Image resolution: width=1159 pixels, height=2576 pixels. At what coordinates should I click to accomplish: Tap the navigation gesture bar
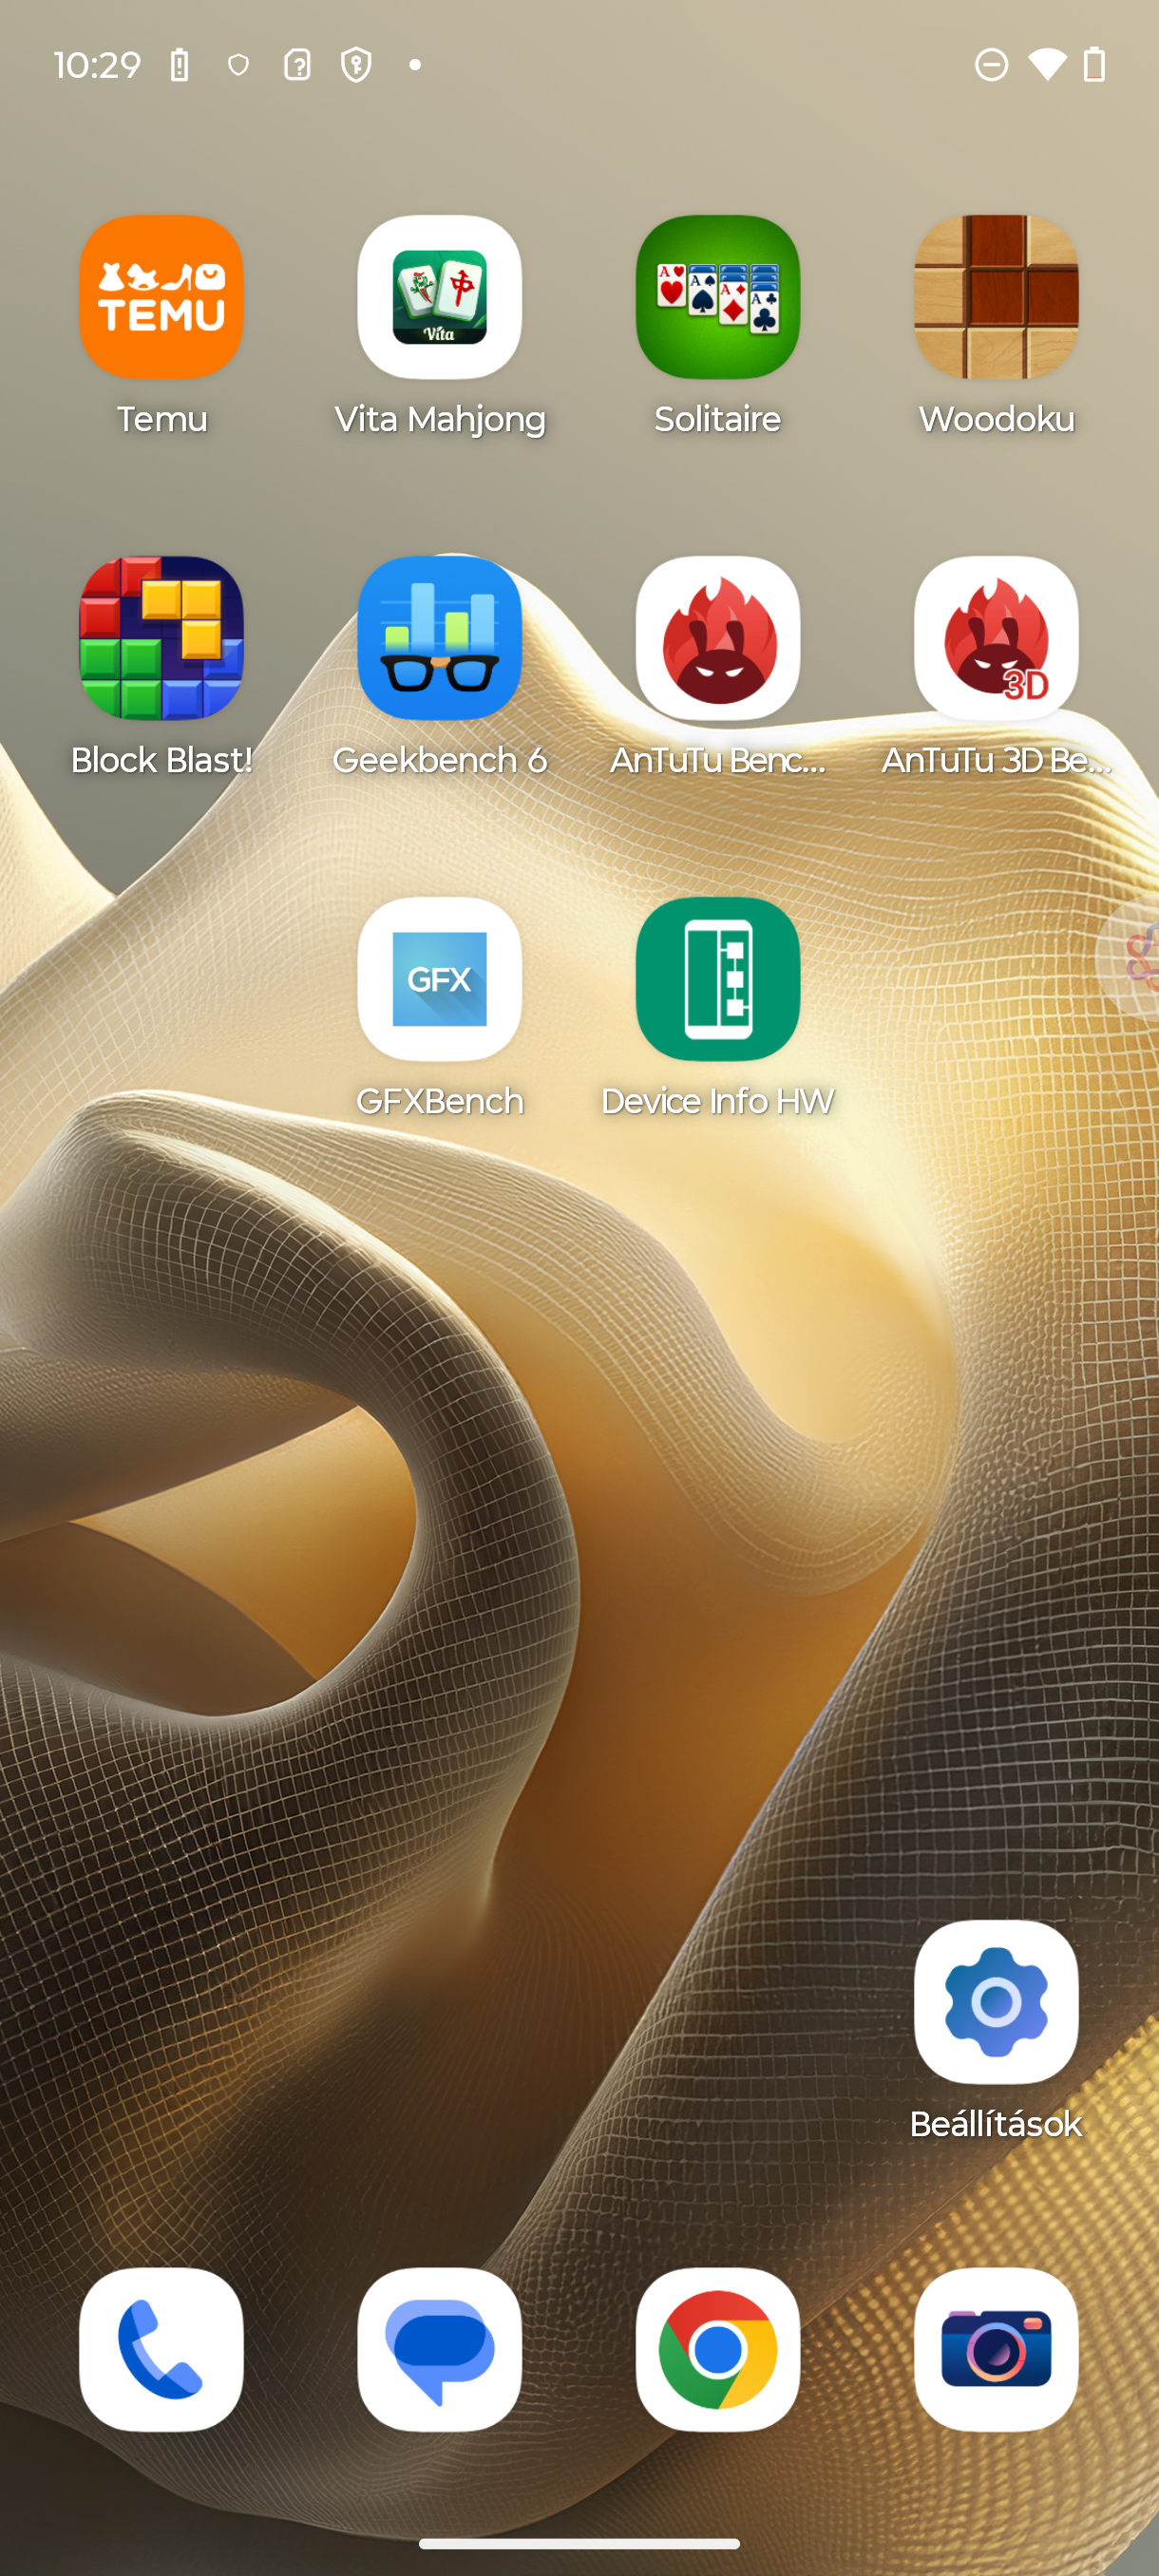point(579,2543)
